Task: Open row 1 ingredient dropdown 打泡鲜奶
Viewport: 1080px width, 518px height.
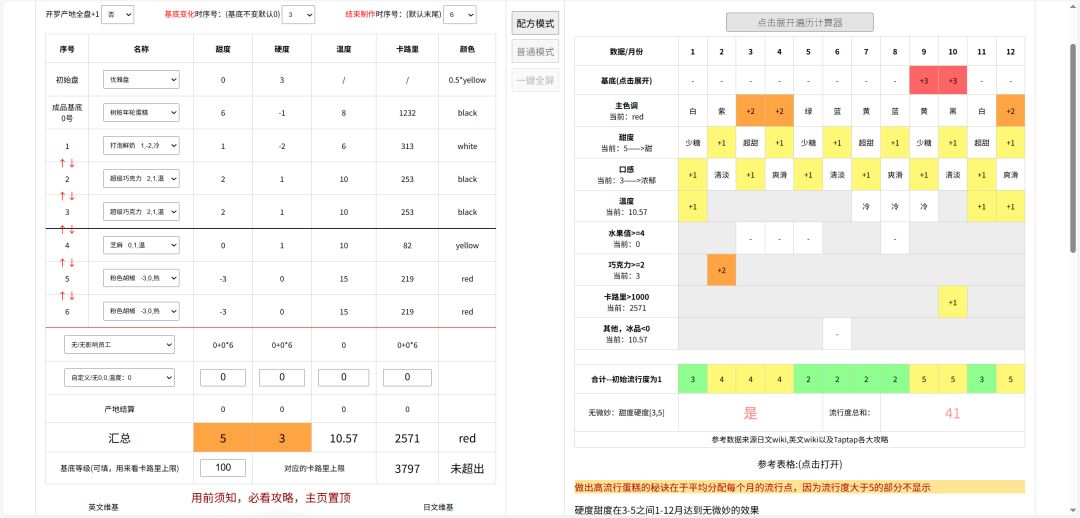Action: click(x=141, y=145)
